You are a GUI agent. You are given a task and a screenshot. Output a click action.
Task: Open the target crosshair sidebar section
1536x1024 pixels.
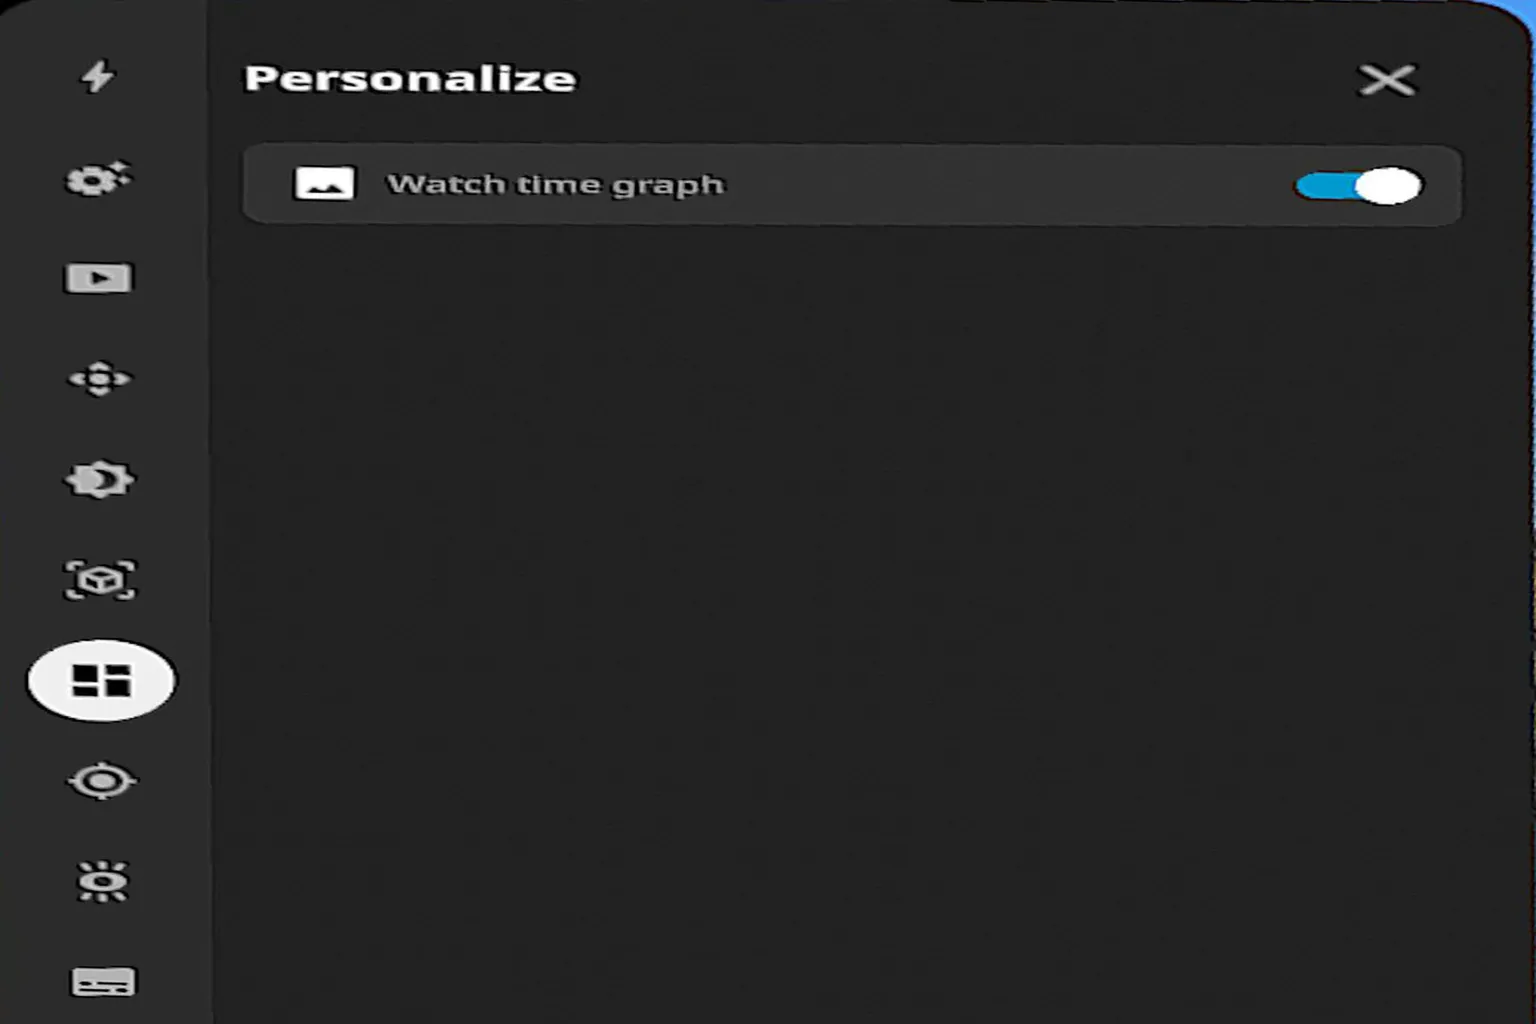[x=101, y=781]
